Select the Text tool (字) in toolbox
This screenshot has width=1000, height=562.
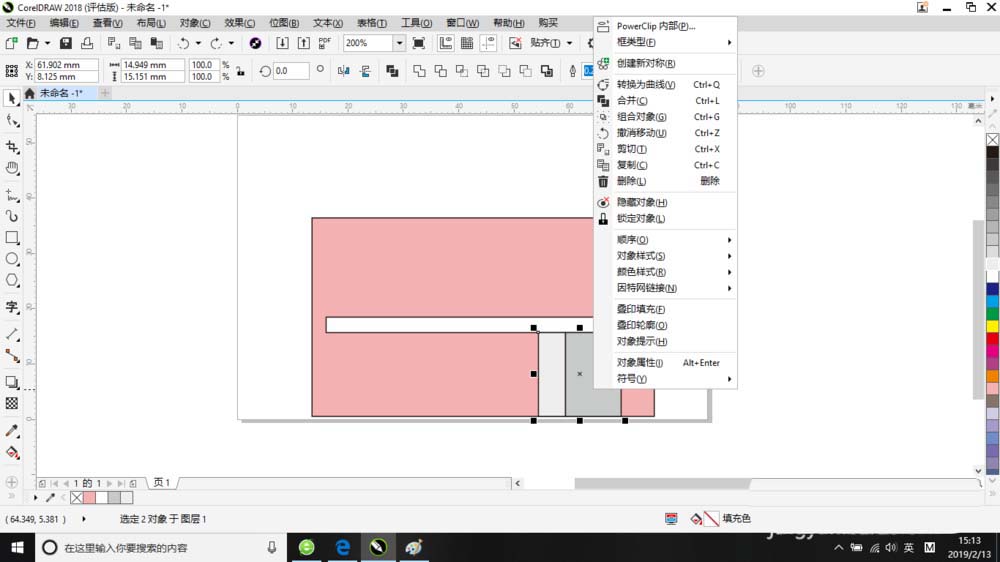click(12, 307)
